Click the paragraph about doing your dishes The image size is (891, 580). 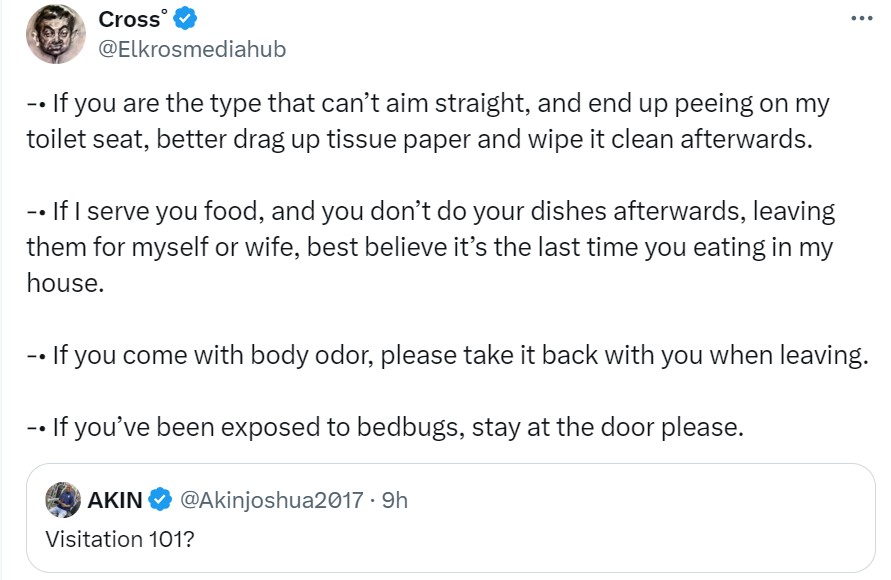tap(430, 247)
